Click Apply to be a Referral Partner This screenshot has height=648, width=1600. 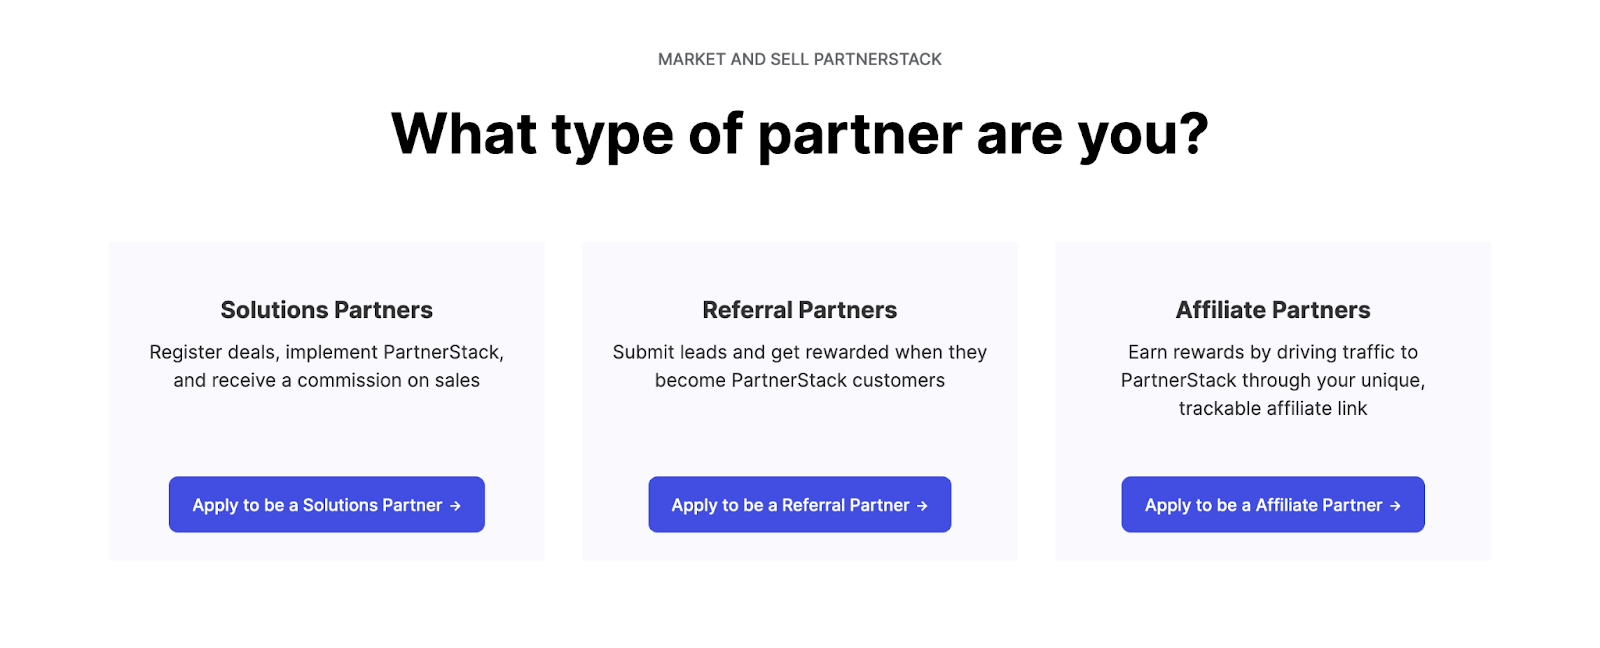coord(799,504)
